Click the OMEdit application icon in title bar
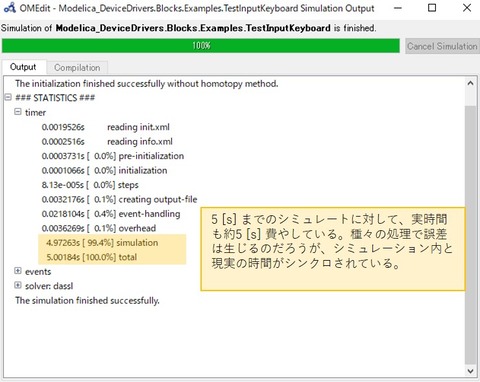 point(10,8)
